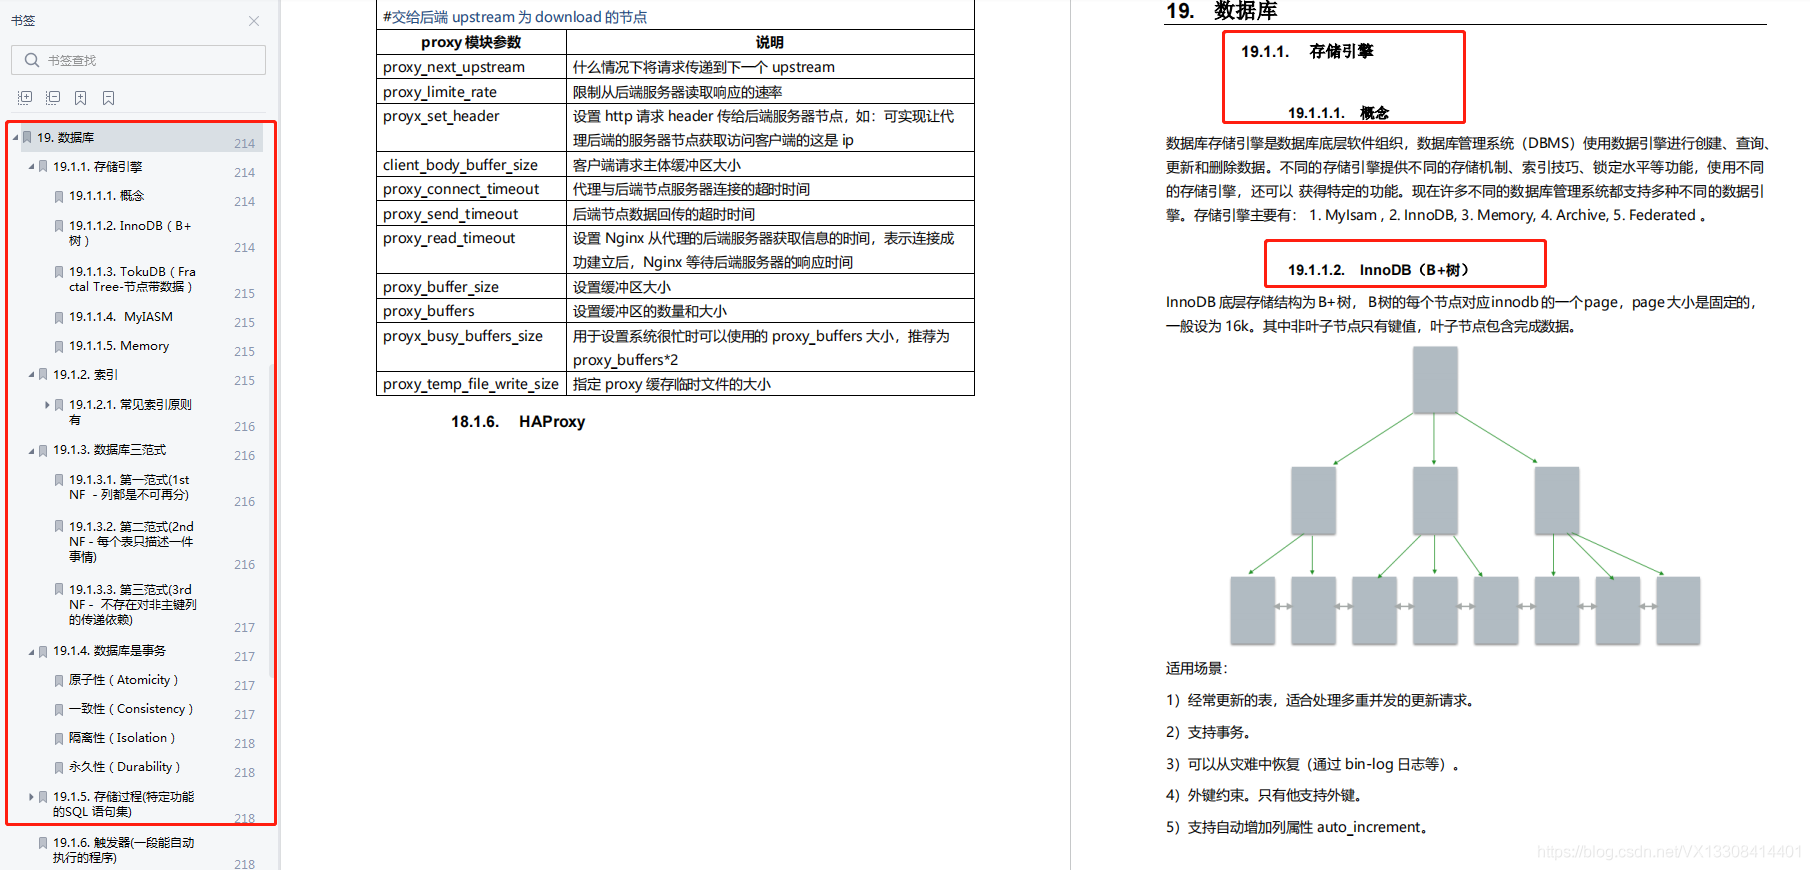
Task: Collapse the 19.1.1. 存储引擎 node
Action: point(31,167)
